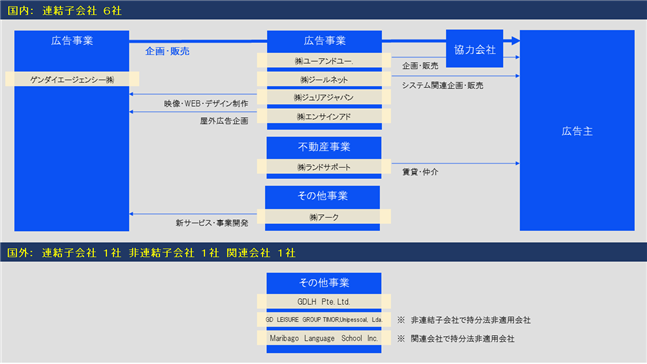Select Maribago Language School Inc. box
Image resolution: width=647 pixels, height=364 pixels.
point(324,338)
